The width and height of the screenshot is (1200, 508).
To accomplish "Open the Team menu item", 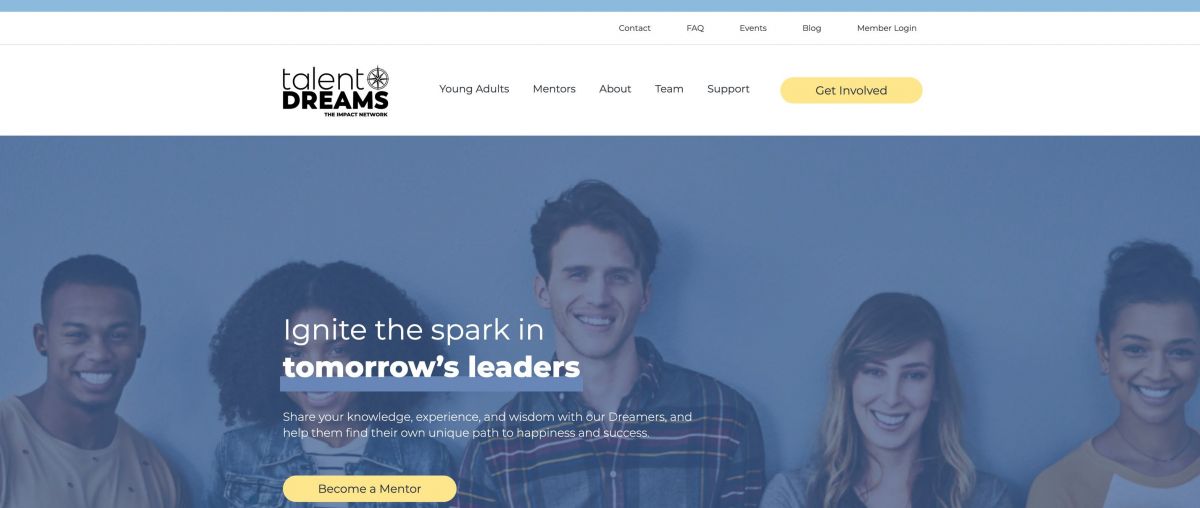I will click(669, 89).
